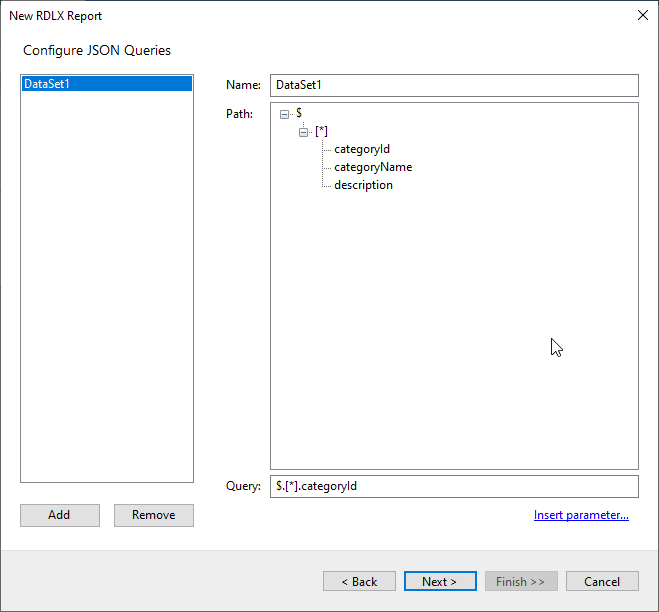Click the Query input field

454,486
